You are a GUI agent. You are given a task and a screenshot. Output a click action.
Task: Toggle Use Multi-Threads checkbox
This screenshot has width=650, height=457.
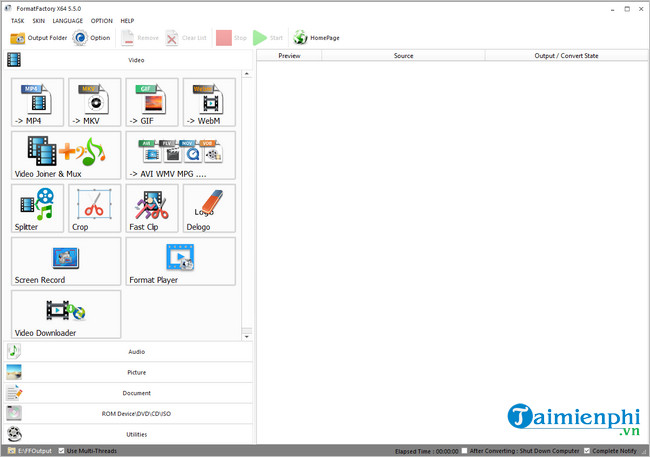click(x=61, y=451)
